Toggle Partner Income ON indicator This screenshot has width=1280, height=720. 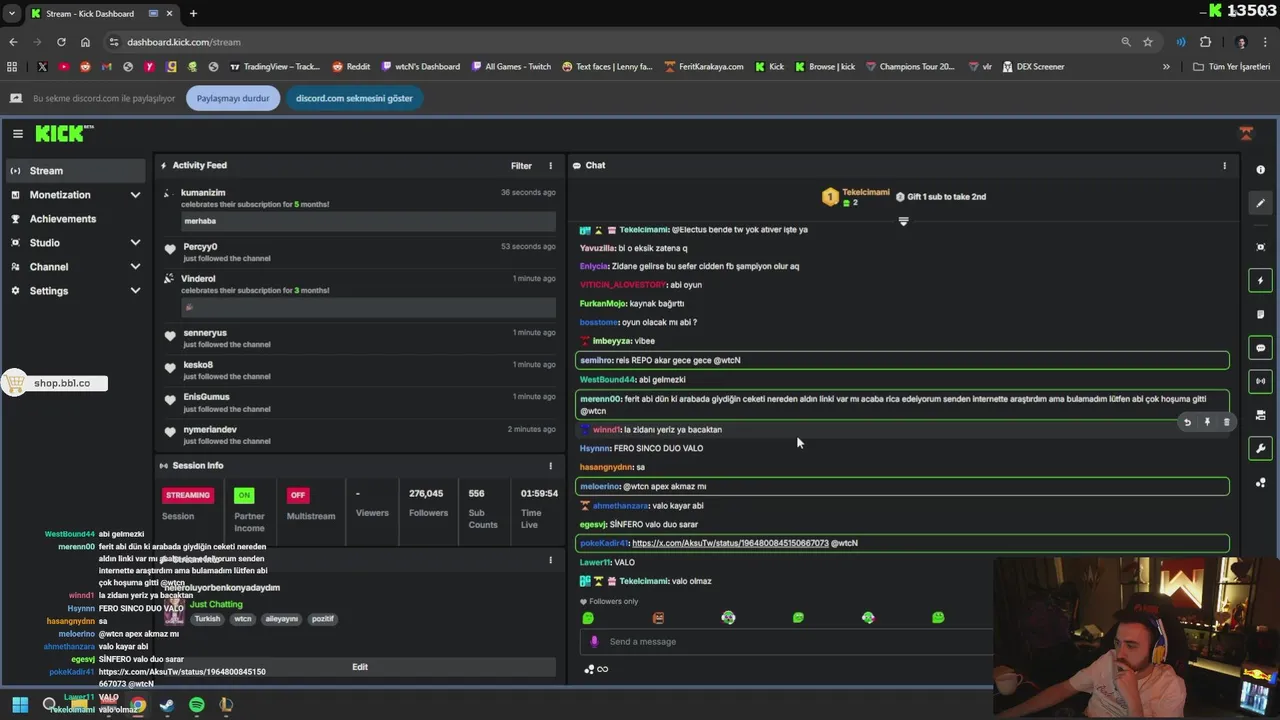pos(244,495)
